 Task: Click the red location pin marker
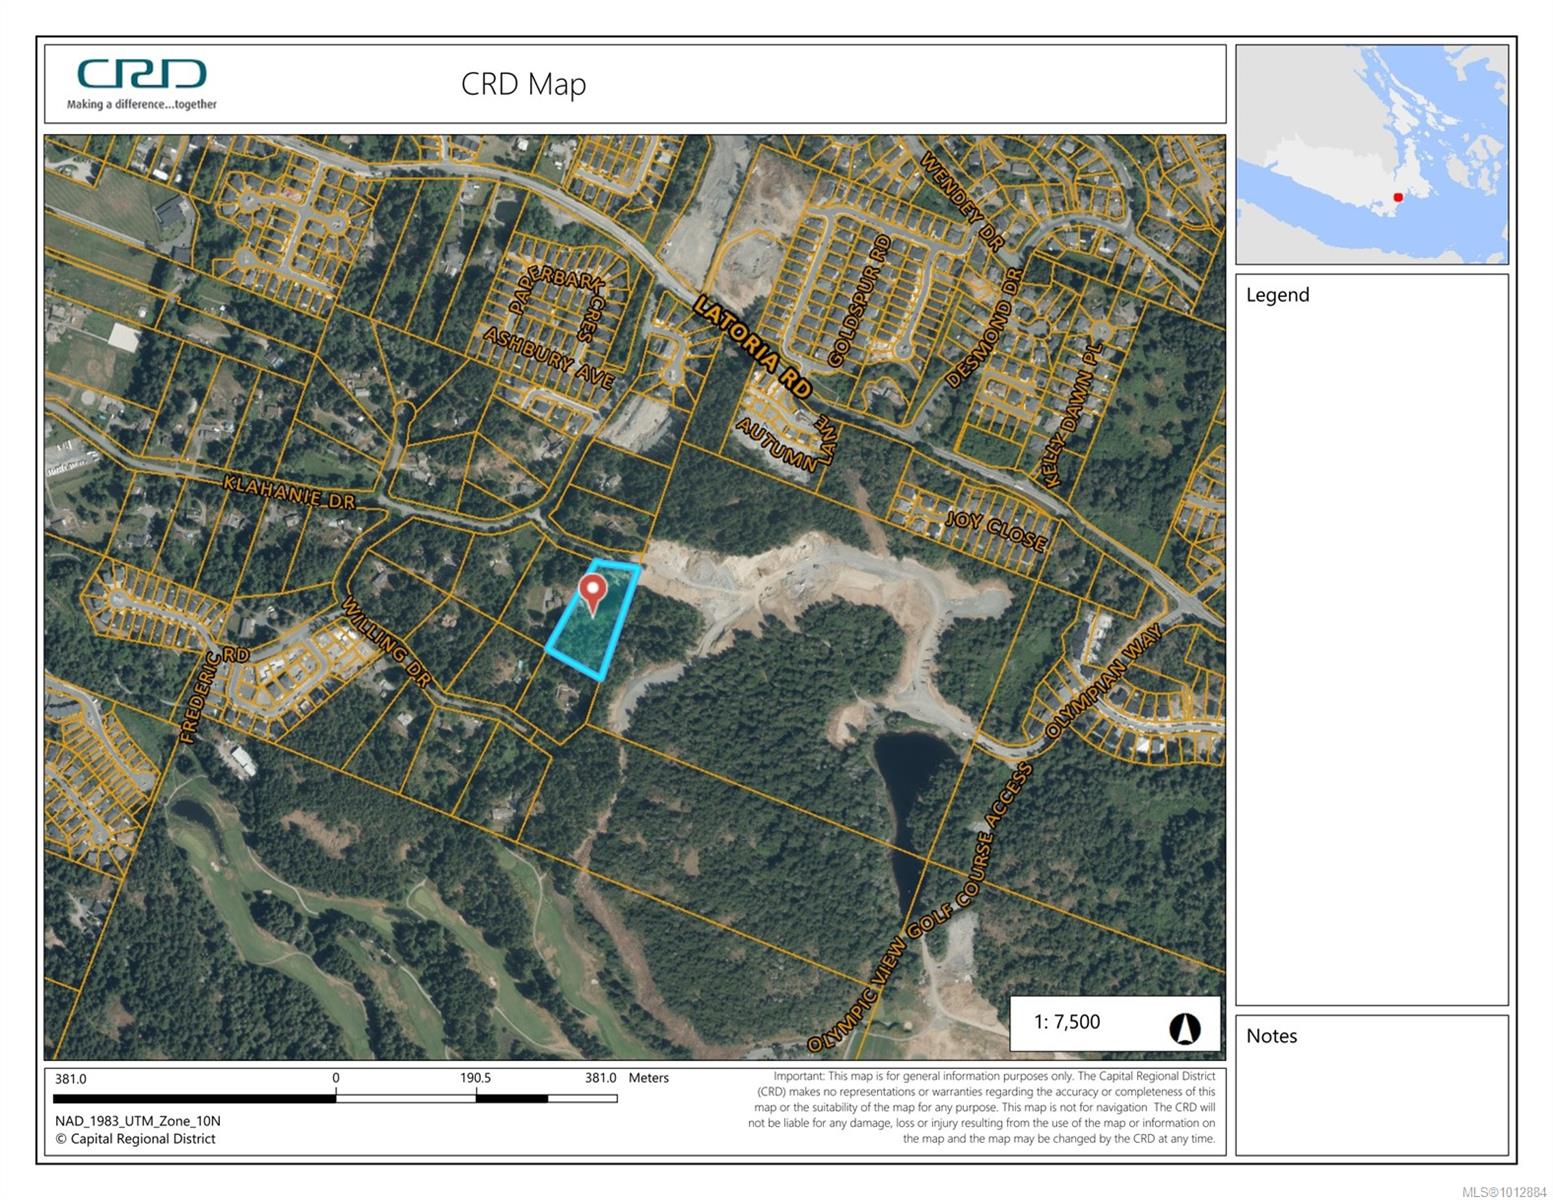(x=593, y=592)
